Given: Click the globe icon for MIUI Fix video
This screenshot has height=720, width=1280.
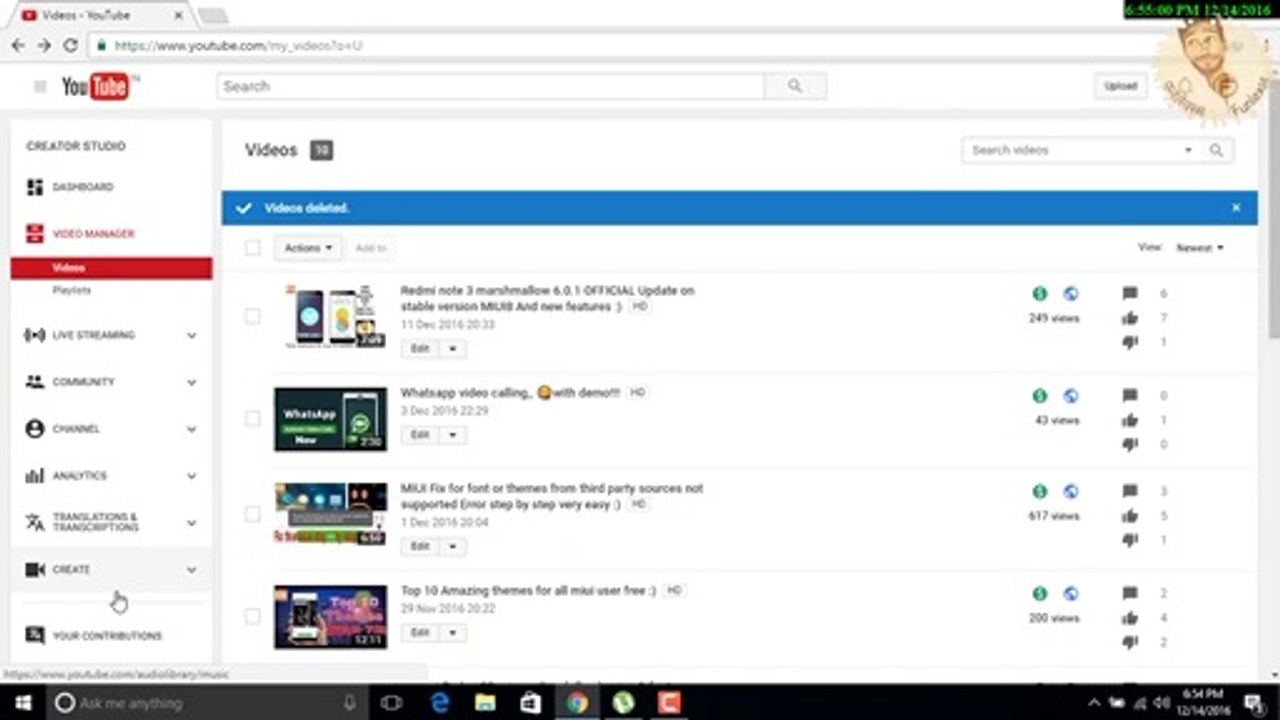Looking at the screenshot, I should [x=1071, y=492].
